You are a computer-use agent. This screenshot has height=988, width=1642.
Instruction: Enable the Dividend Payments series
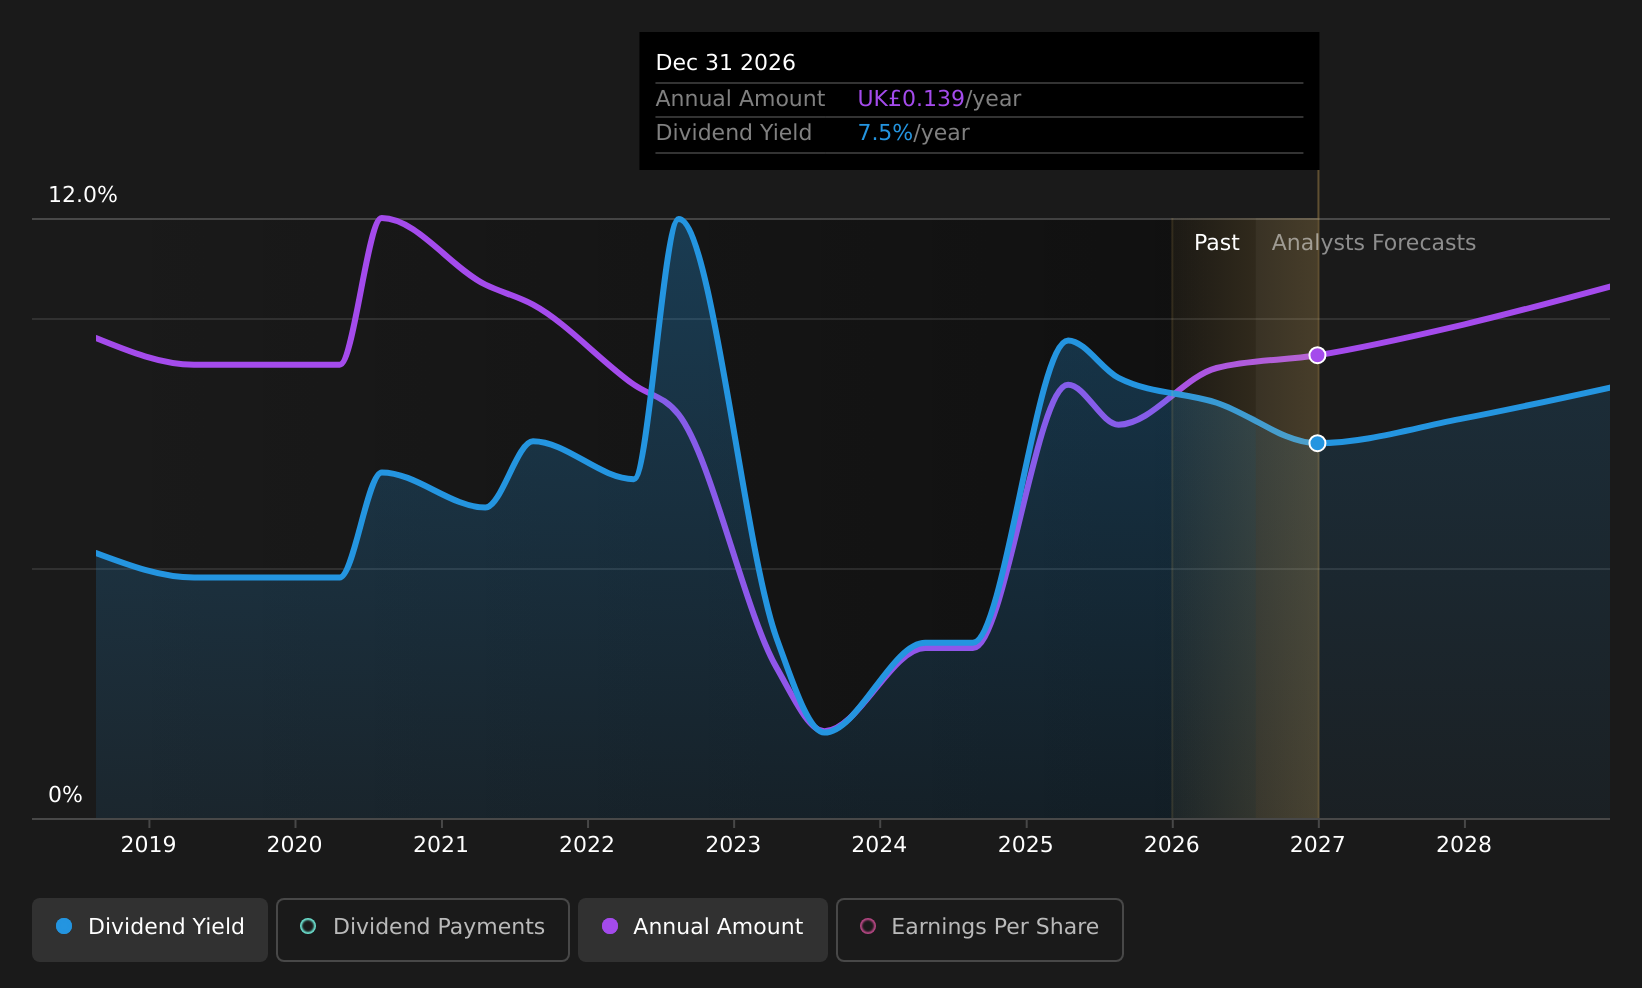[x=423, y=929]
